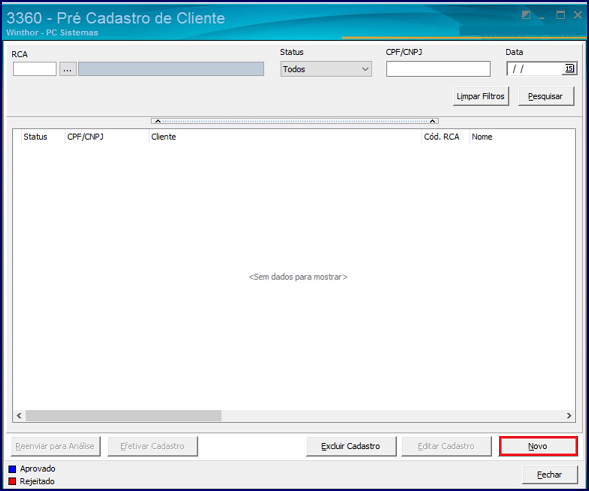Click the Efetivar Cadastro button

tap(153, 446)
